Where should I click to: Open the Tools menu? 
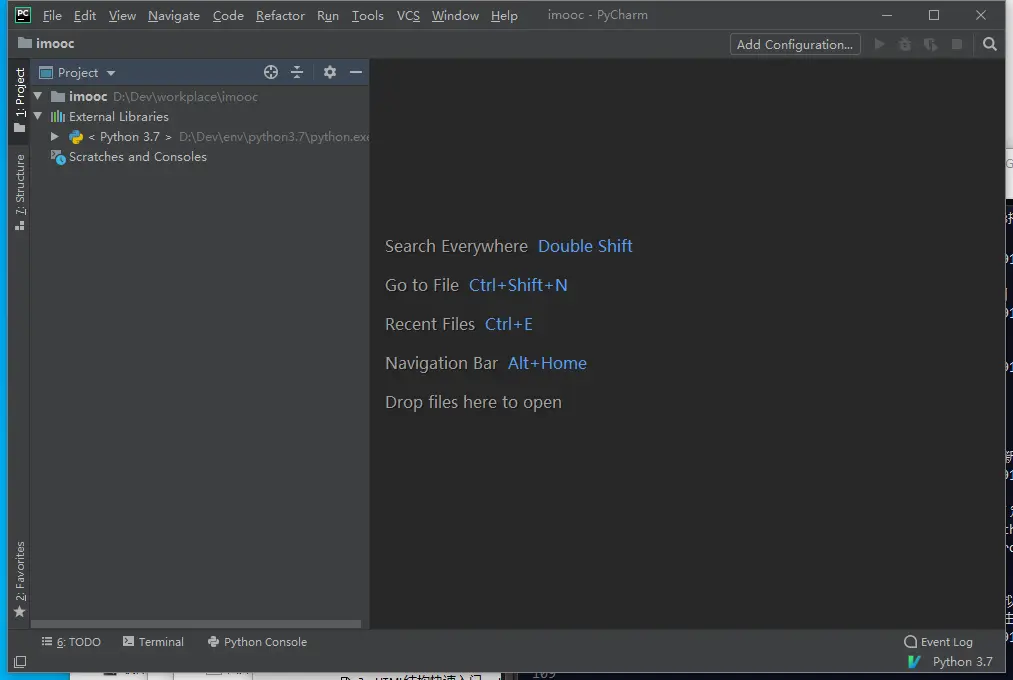368,15
